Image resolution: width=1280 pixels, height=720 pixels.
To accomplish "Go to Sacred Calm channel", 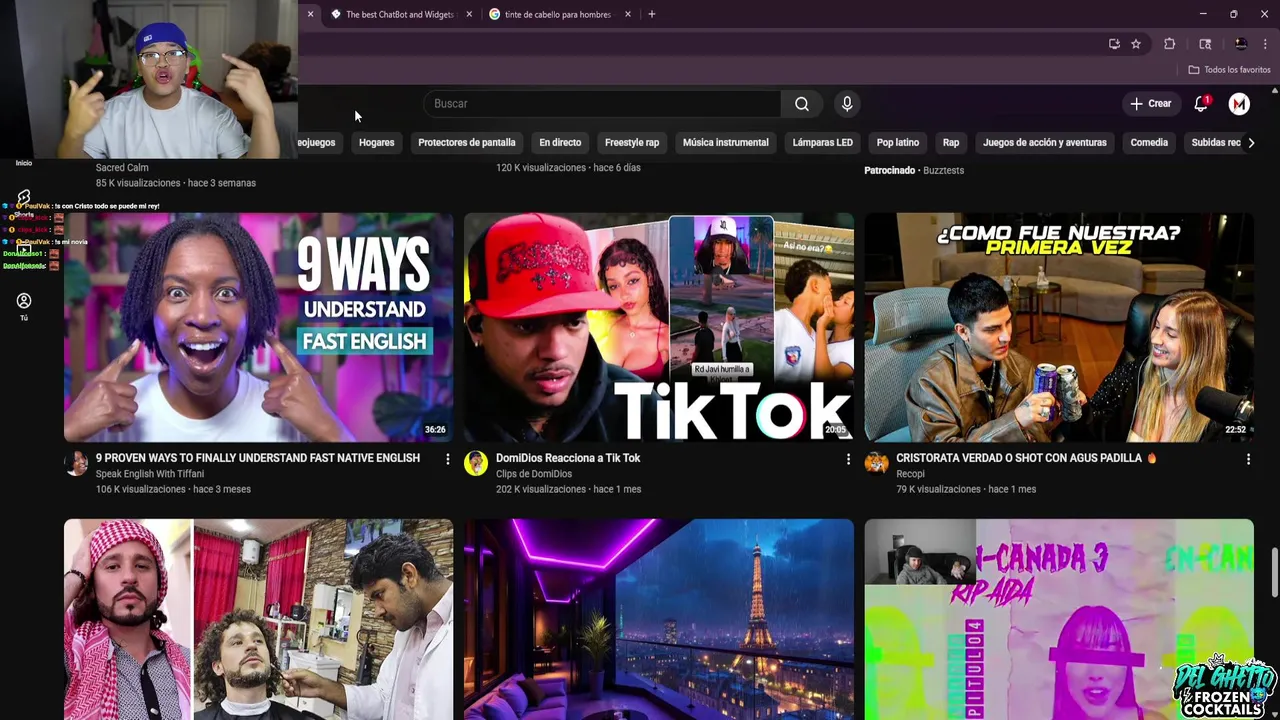I will click(x=122, y=168).
